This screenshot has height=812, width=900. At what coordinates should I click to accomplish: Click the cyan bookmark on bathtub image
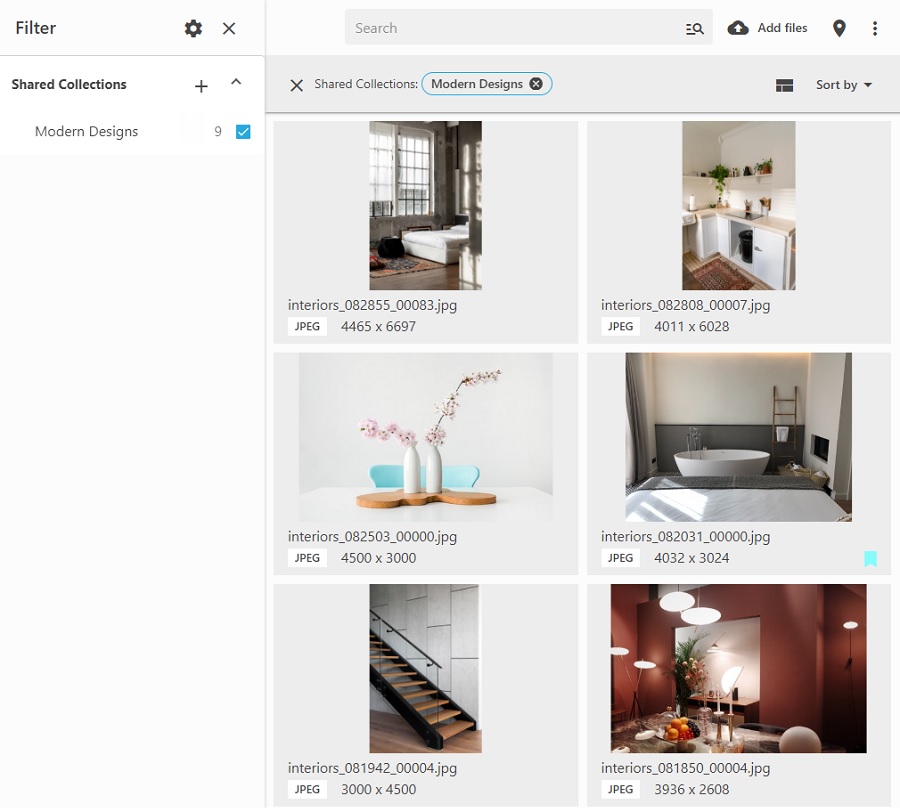pos(870,559)
